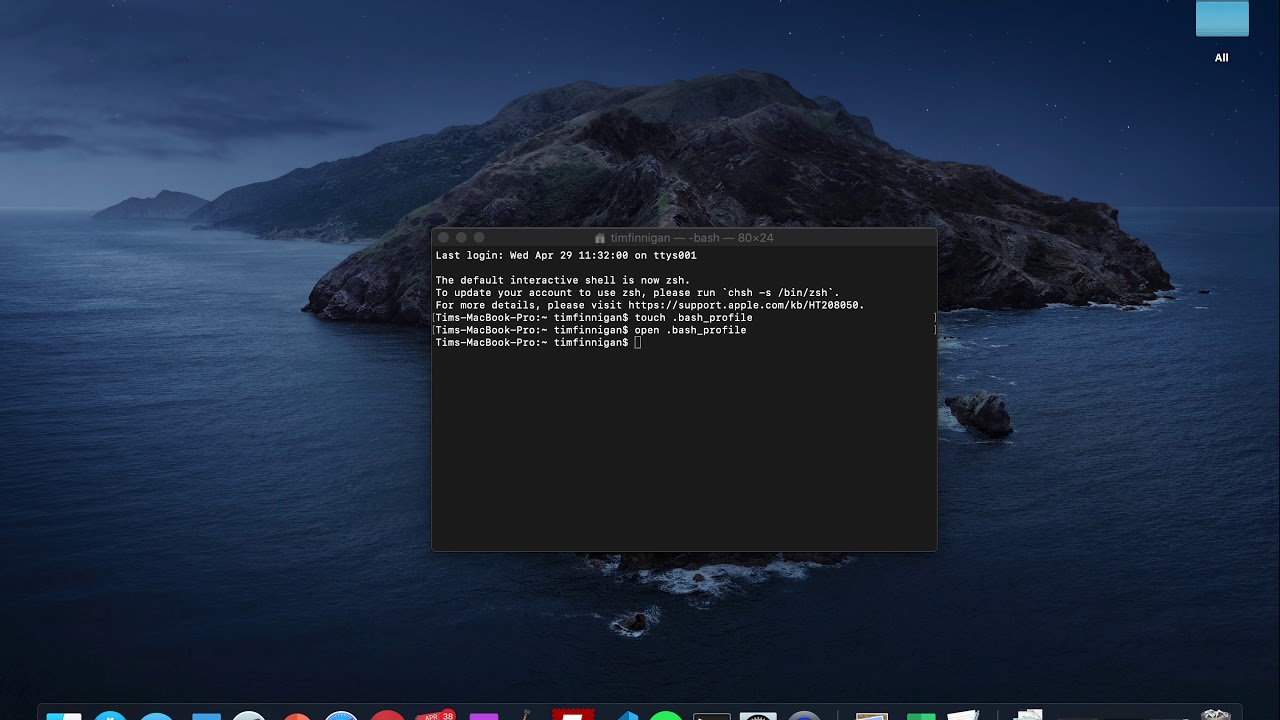This screenshot has width=1280, height=720.
Task: Click the Terminal title 'timfinnigan — -bash — 80×24'
Action: 692,238
